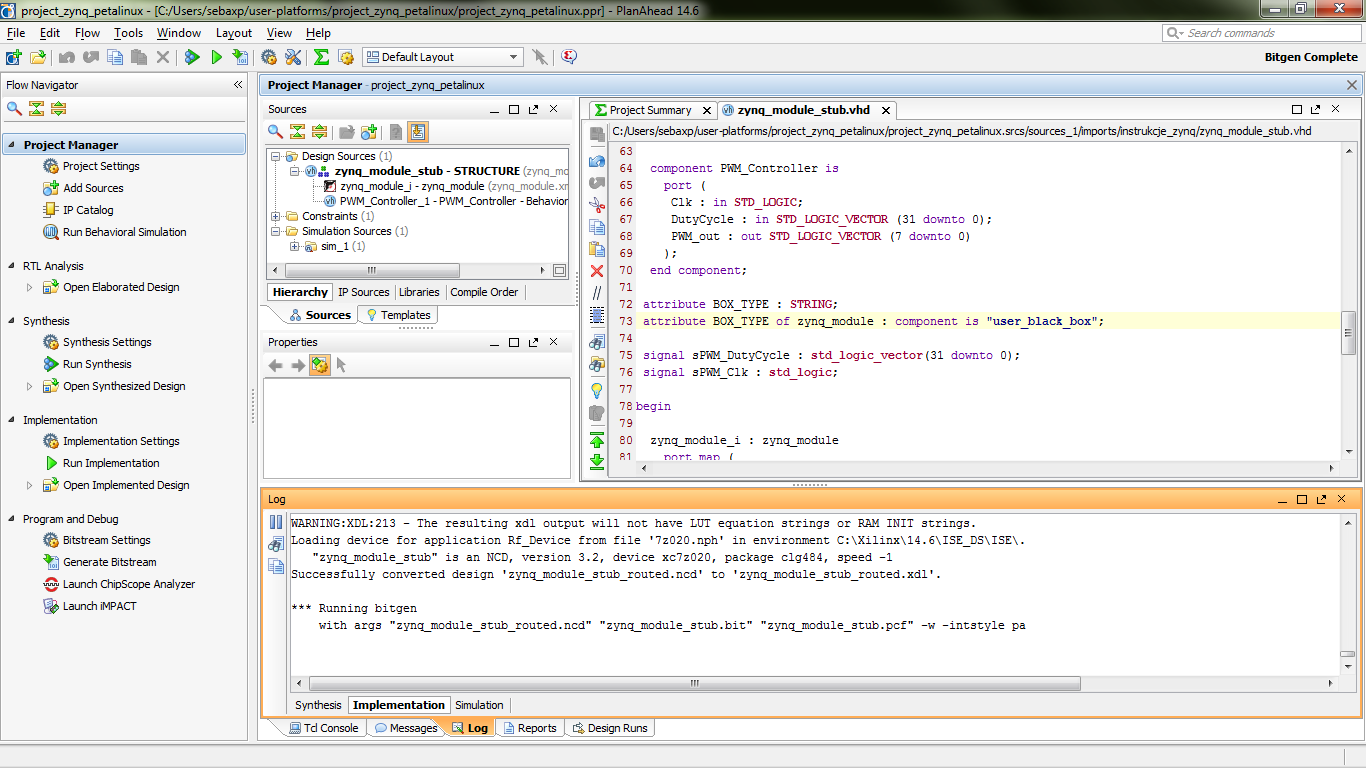Expand the Constraints tree node

click(276, 217)
